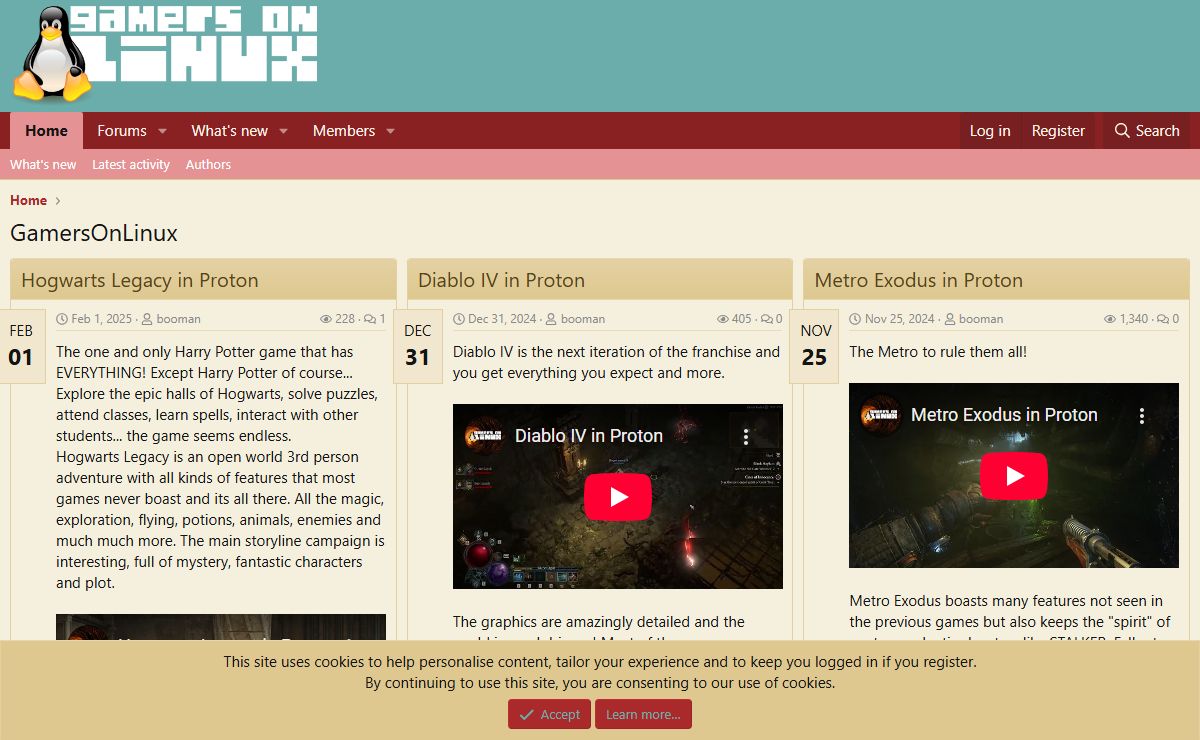Image resolution: width=1200 pixels, height=740 pixels.
Task: Select the Home navigation tab
Action: click(46, 131)
